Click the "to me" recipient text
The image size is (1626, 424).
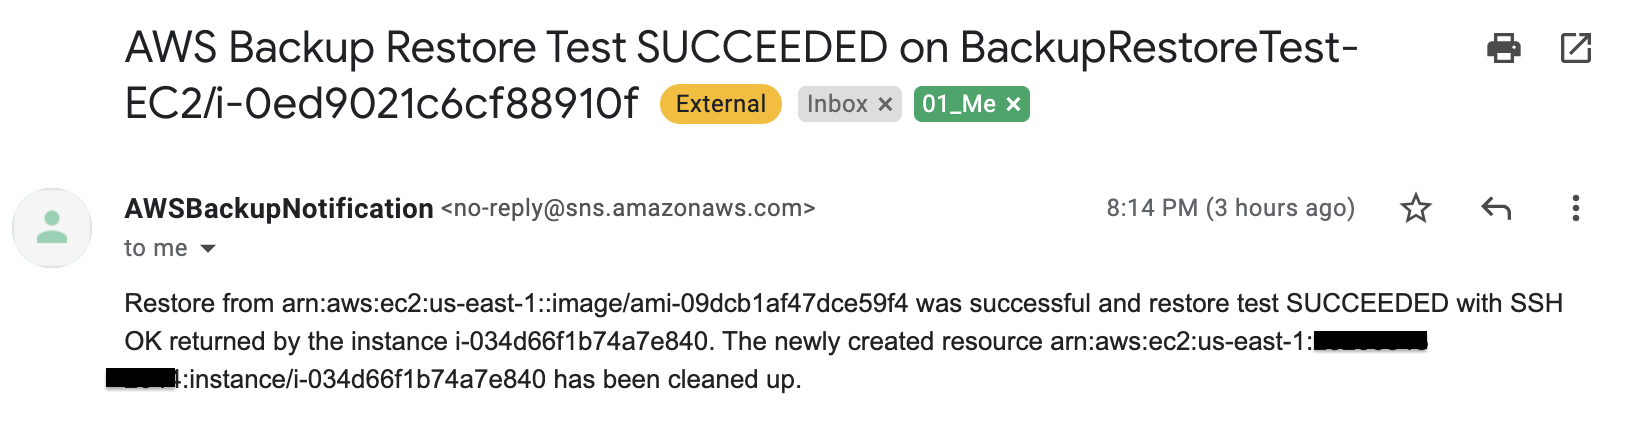tap(156, 248)
